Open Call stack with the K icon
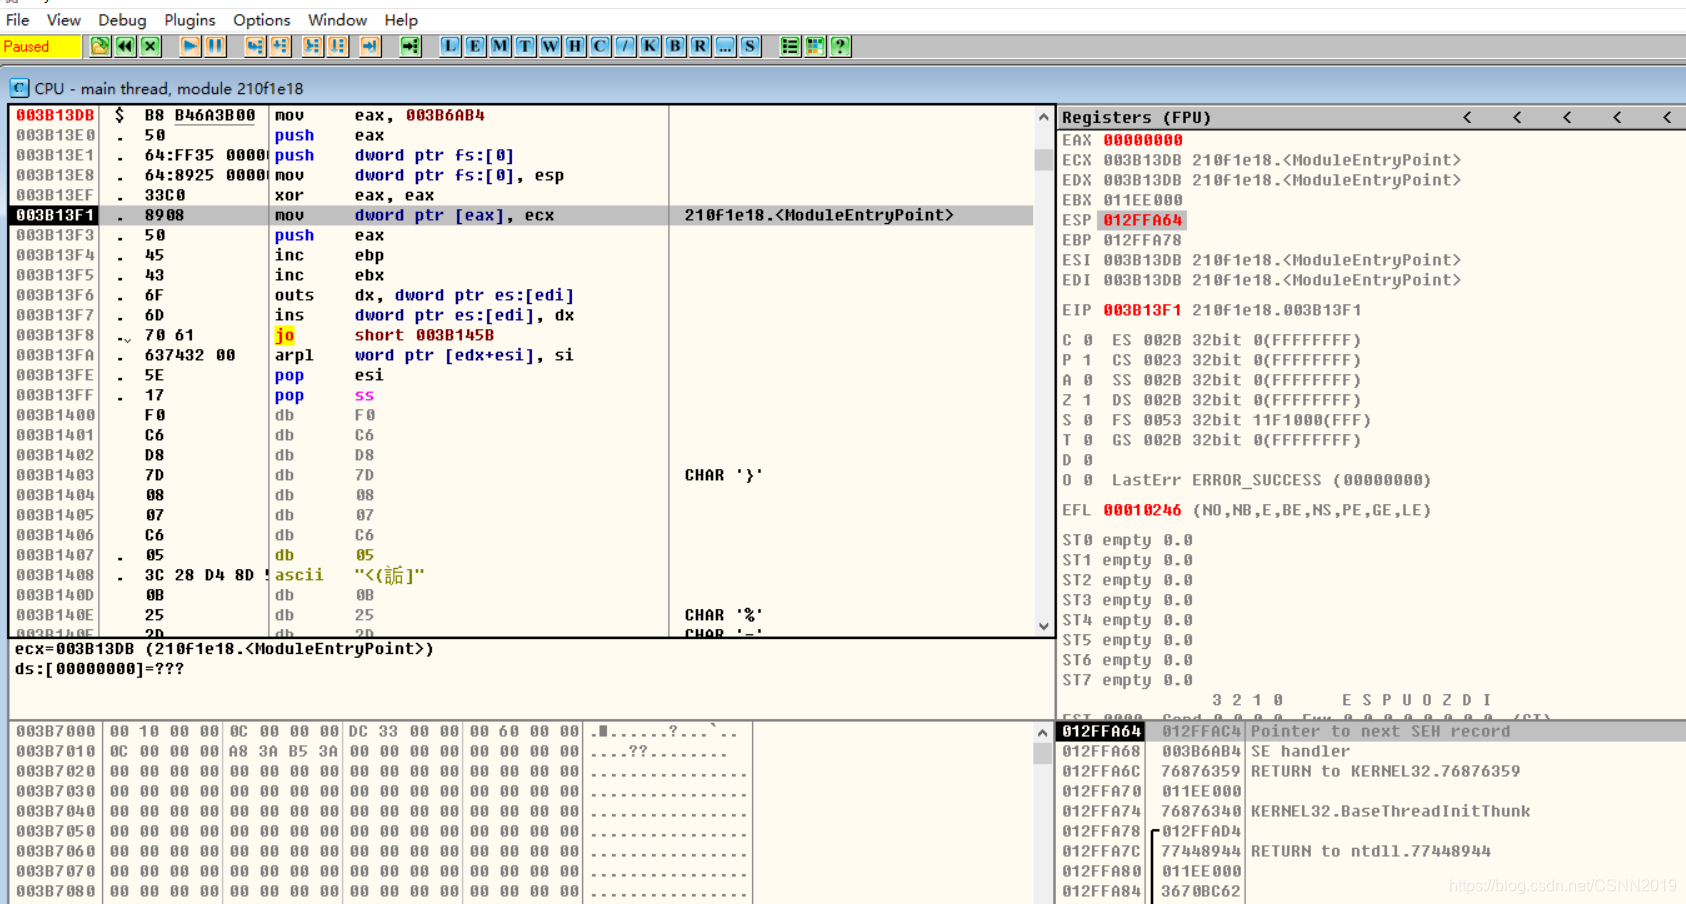 pyautogui.click(x=650, y=46)
